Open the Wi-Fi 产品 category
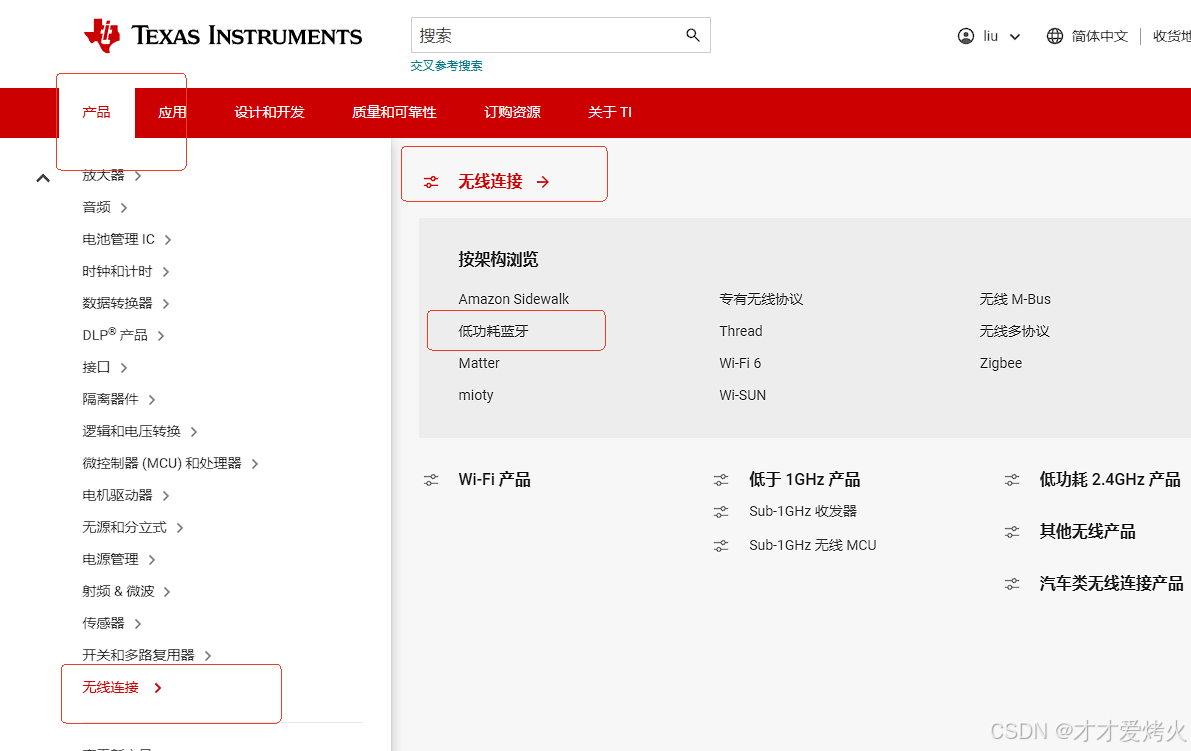The height and width of the screenshot is (751, 1191). tap(494, 480)
